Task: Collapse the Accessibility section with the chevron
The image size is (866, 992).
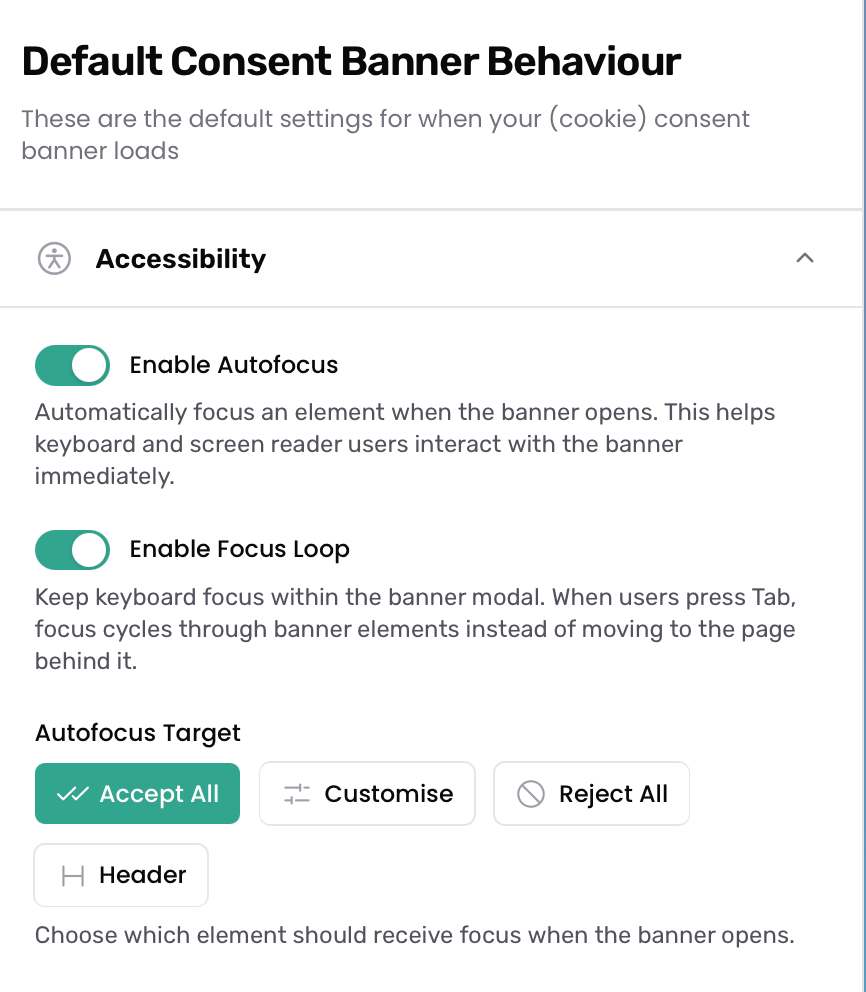Action: coord(805,258)
